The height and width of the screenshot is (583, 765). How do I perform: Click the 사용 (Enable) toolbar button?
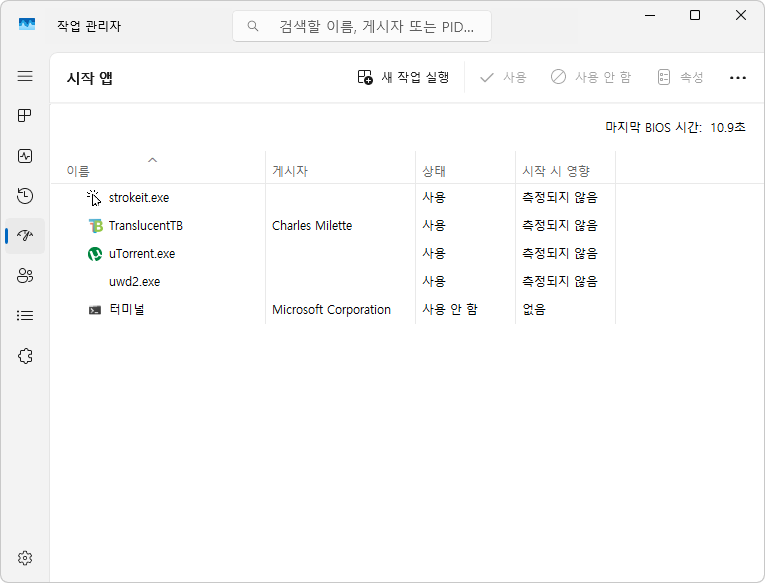click(x=503, y=77)
